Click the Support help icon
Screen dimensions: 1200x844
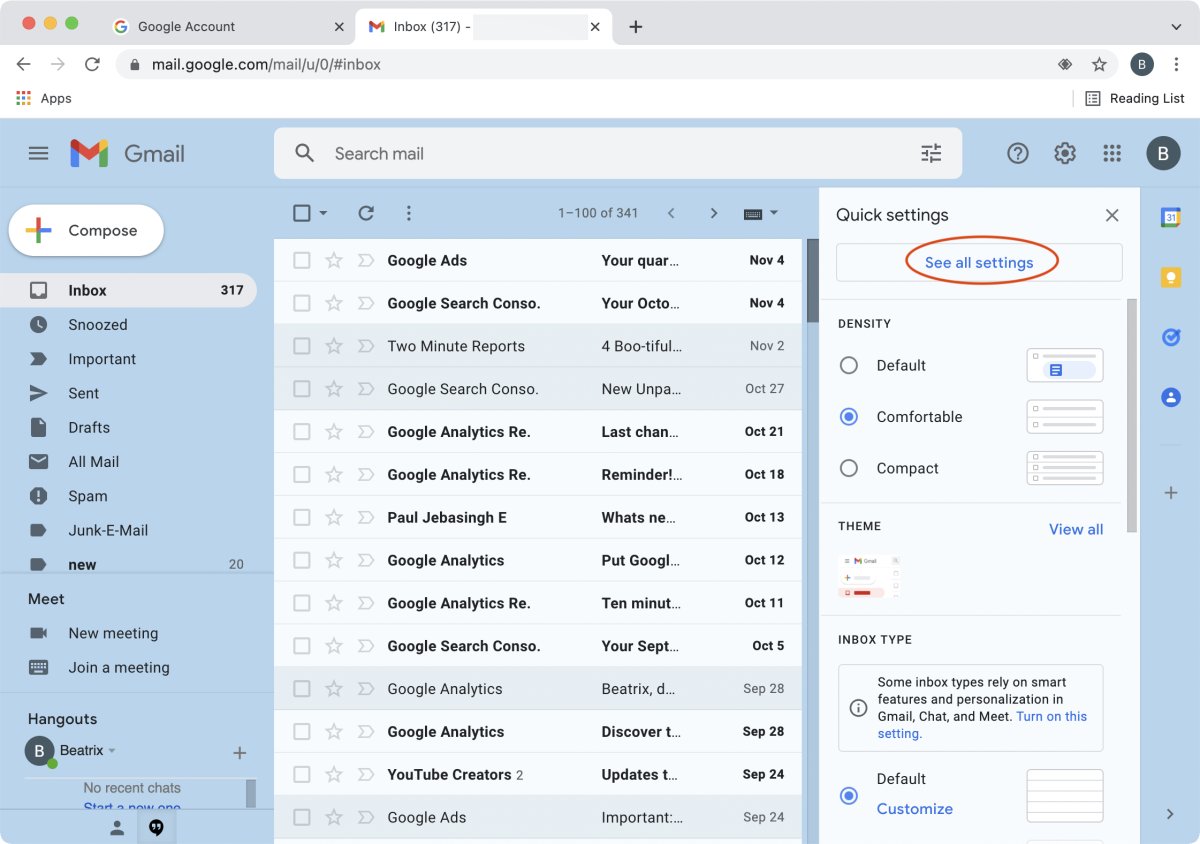click(x=1018, y=153)
